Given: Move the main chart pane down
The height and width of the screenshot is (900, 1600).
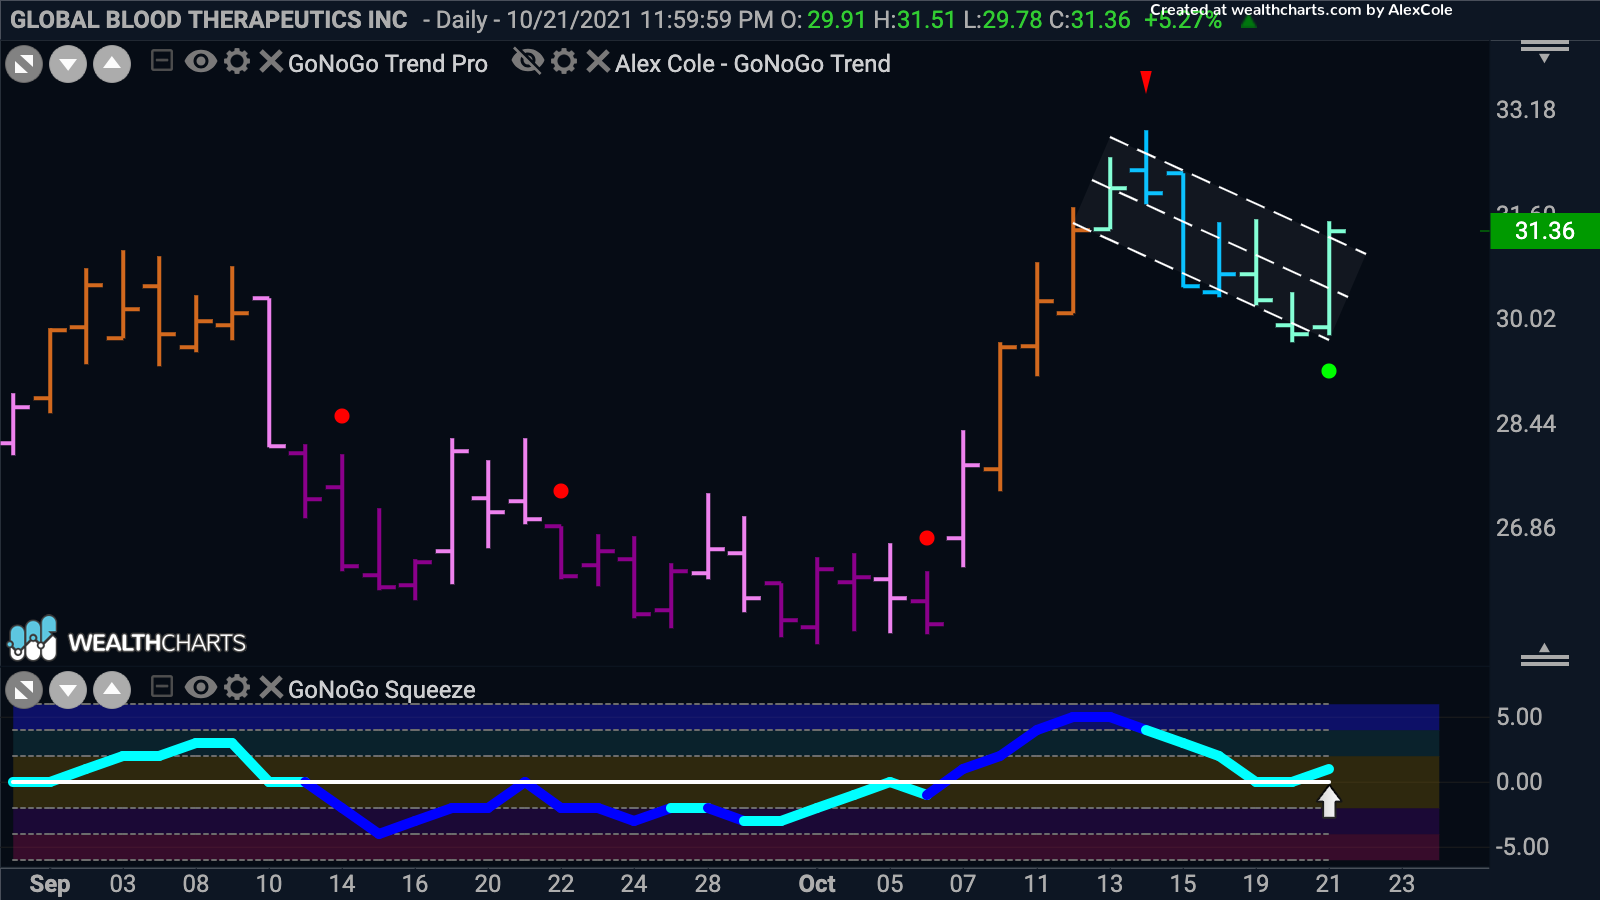Looking at the screenshot, I should (x=68, y=65).
